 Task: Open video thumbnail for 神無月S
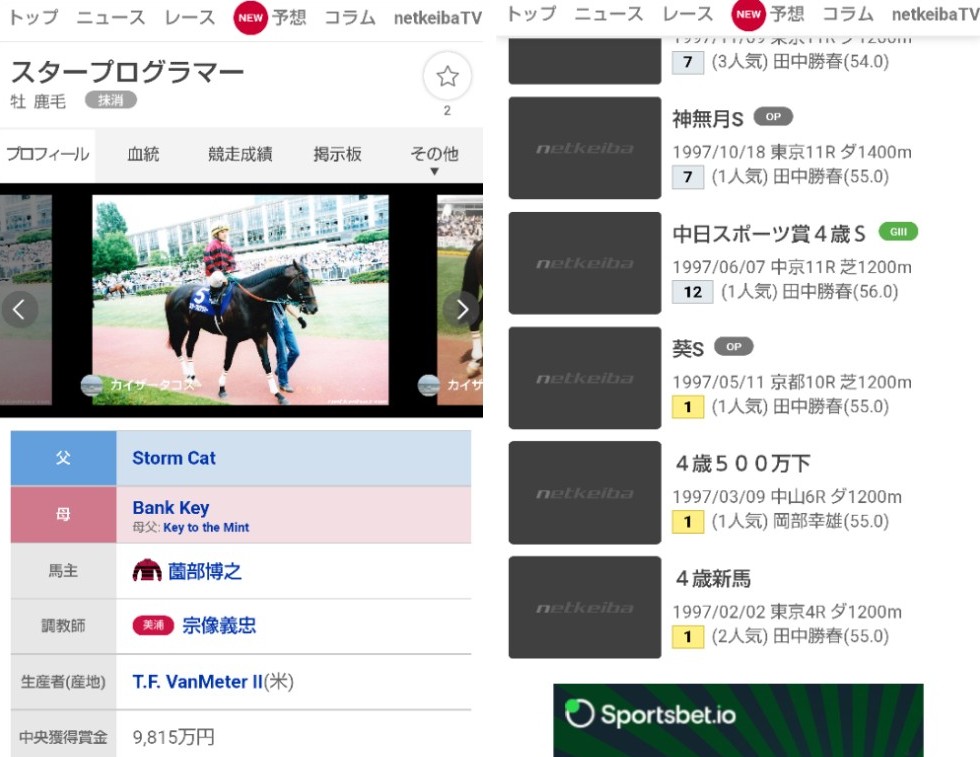pyautogui.click(x=584, y=148)
